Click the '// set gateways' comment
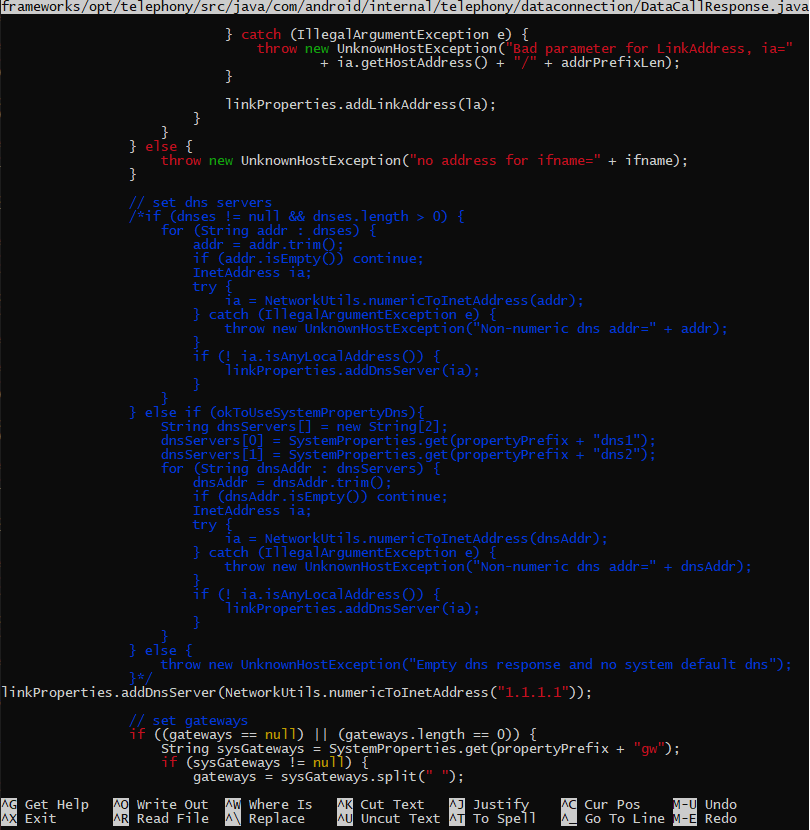The image size is (810, 830). [188, 720]
